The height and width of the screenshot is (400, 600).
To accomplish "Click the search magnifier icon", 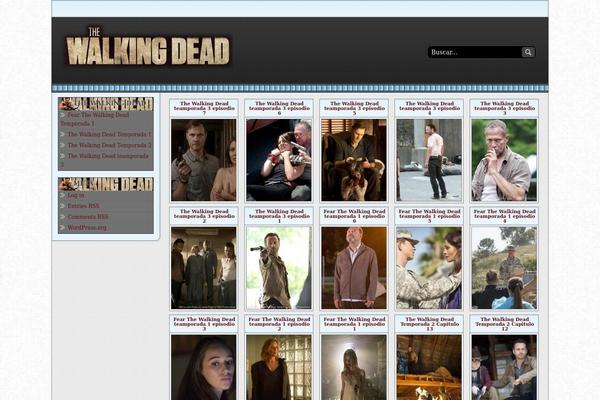I will point(528,52).
